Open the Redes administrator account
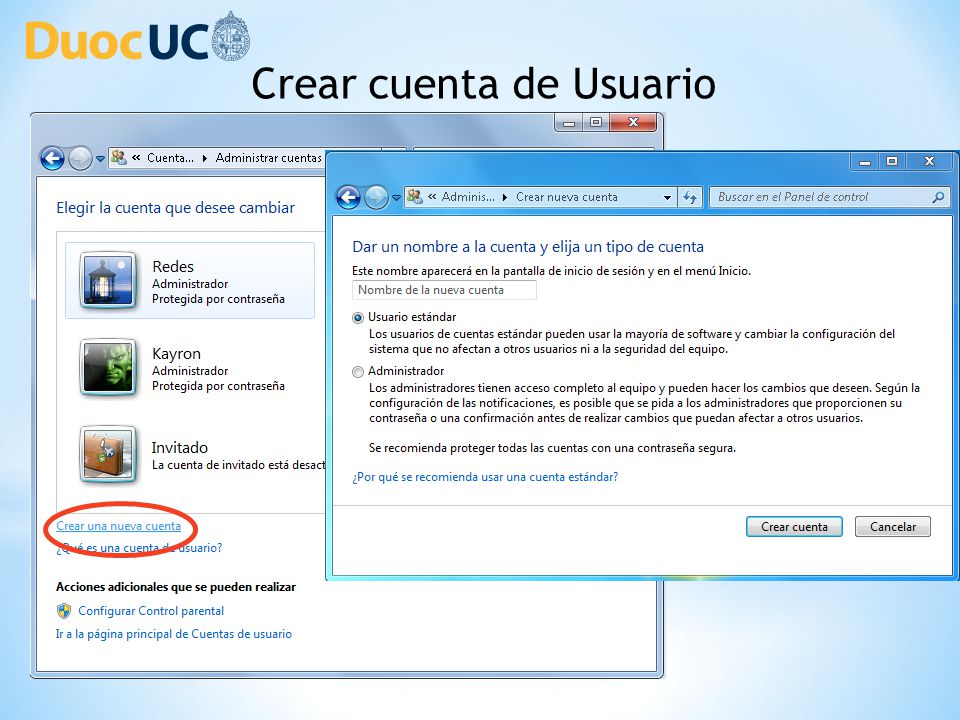The image size is (960, 720). [x=190, y=280]
